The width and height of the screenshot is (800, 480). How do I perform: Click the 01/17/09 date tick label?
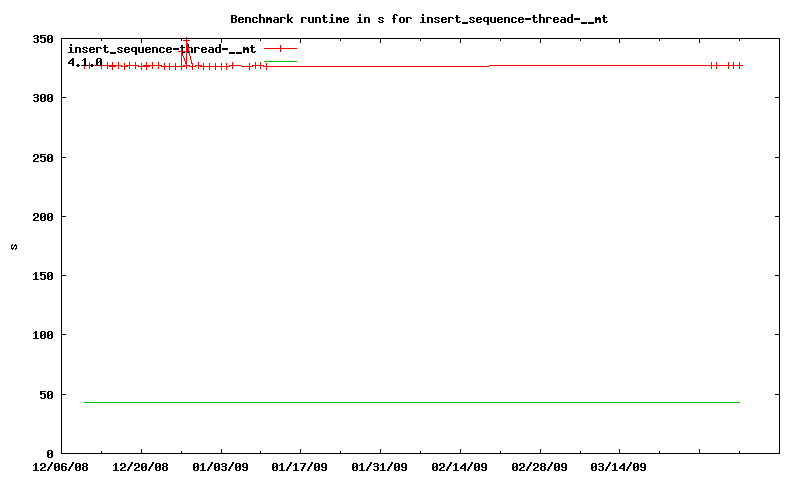click(x=300, y=466)
